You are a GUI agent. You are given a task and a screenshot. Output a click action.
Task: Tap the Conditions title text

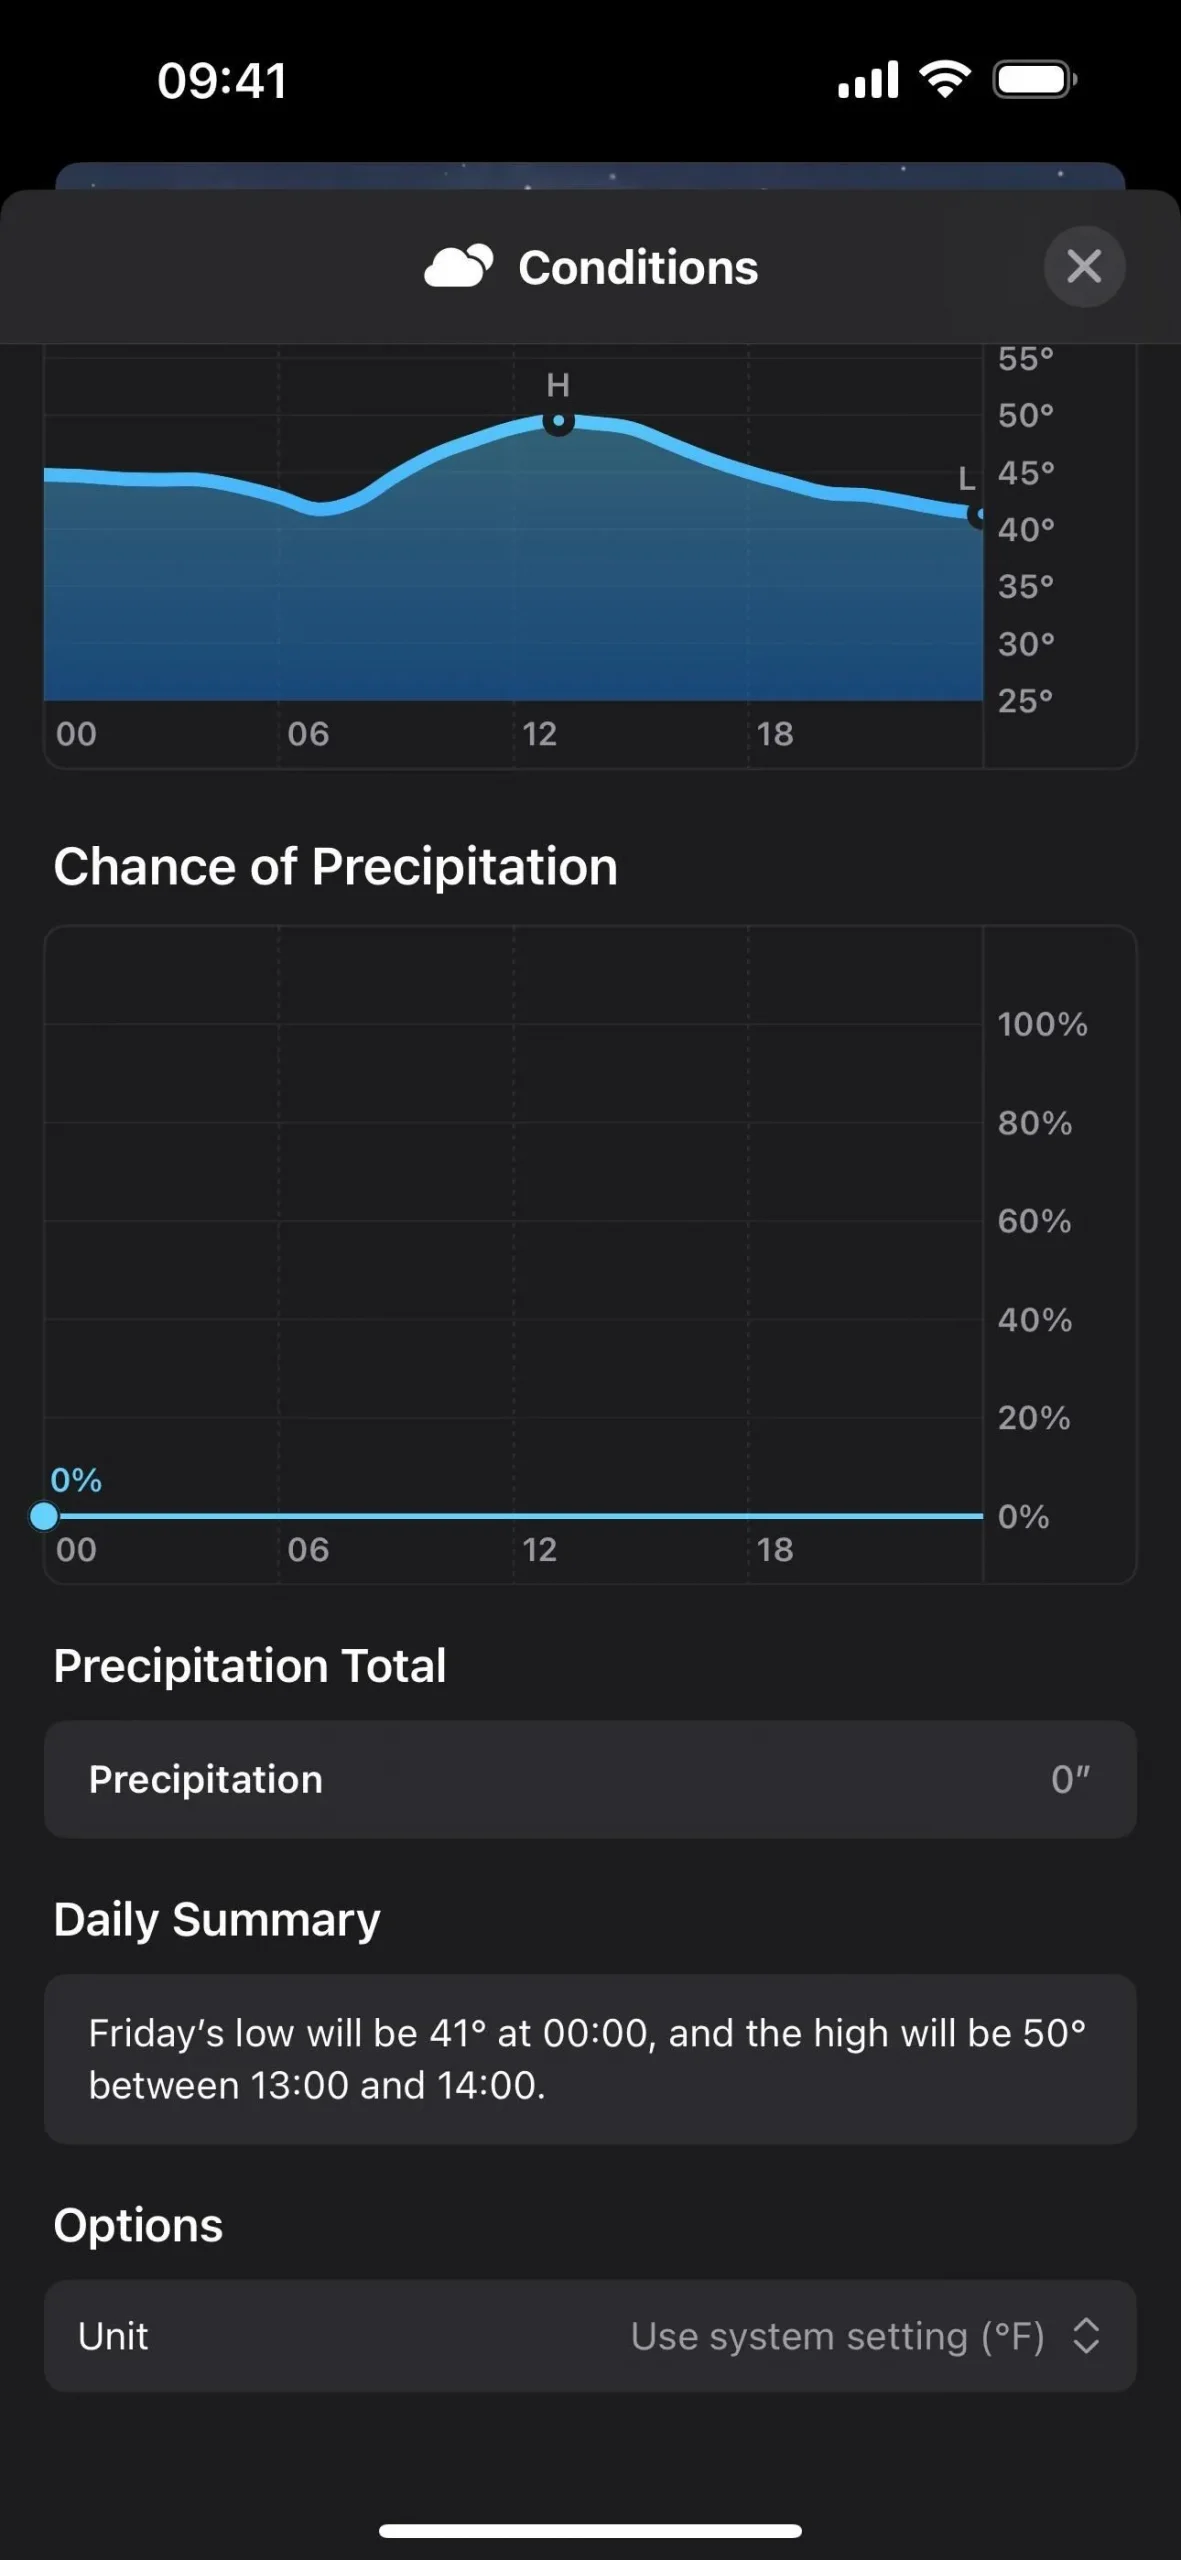(x=638, y=267)
